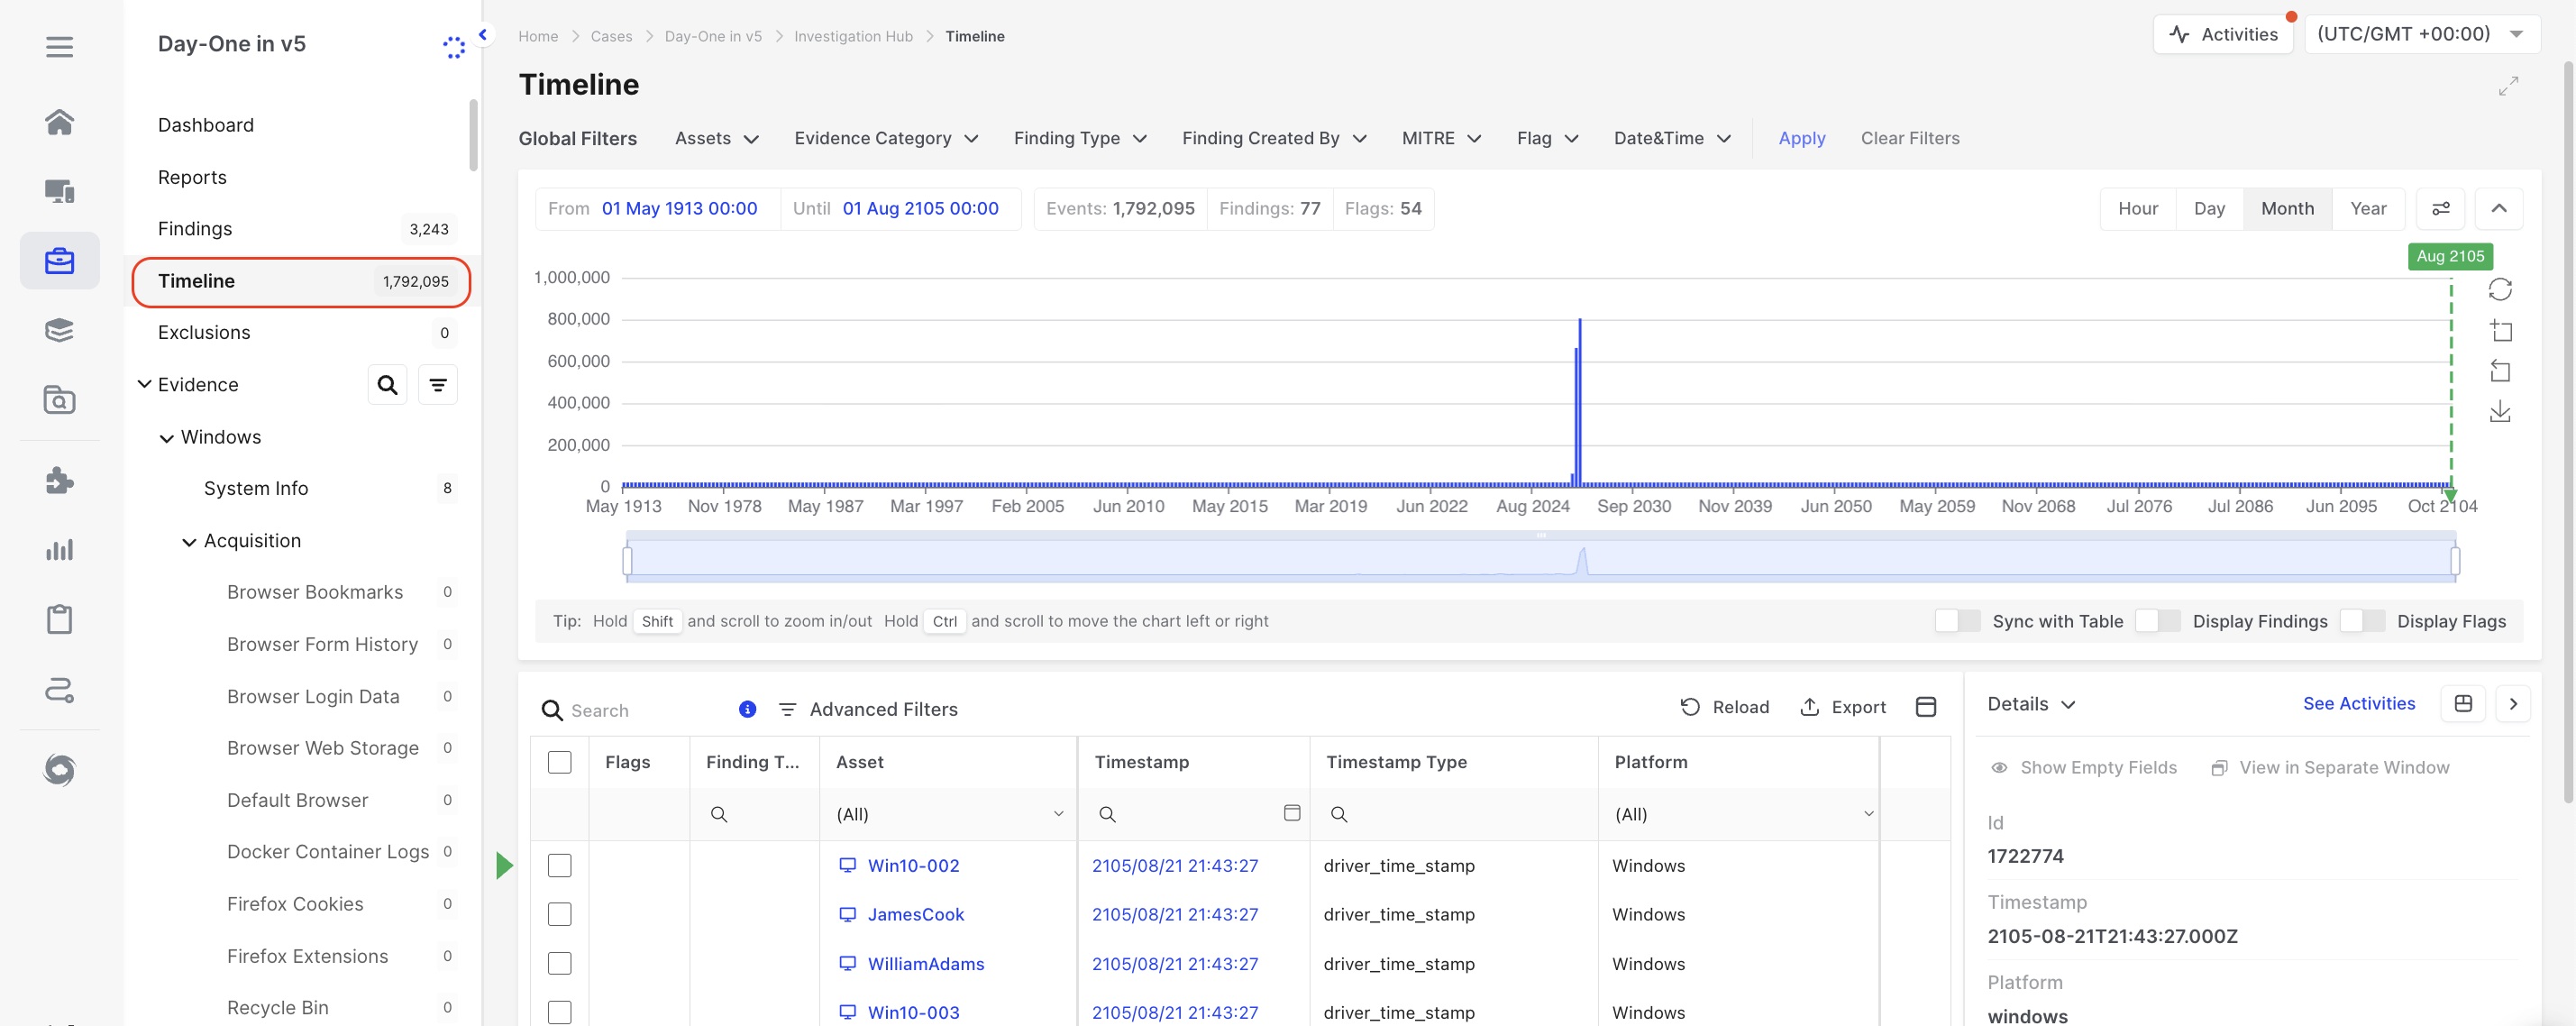2576x1026 pixels.
Task: Click the chart settings sliders icon
Action: (2440, 209)
